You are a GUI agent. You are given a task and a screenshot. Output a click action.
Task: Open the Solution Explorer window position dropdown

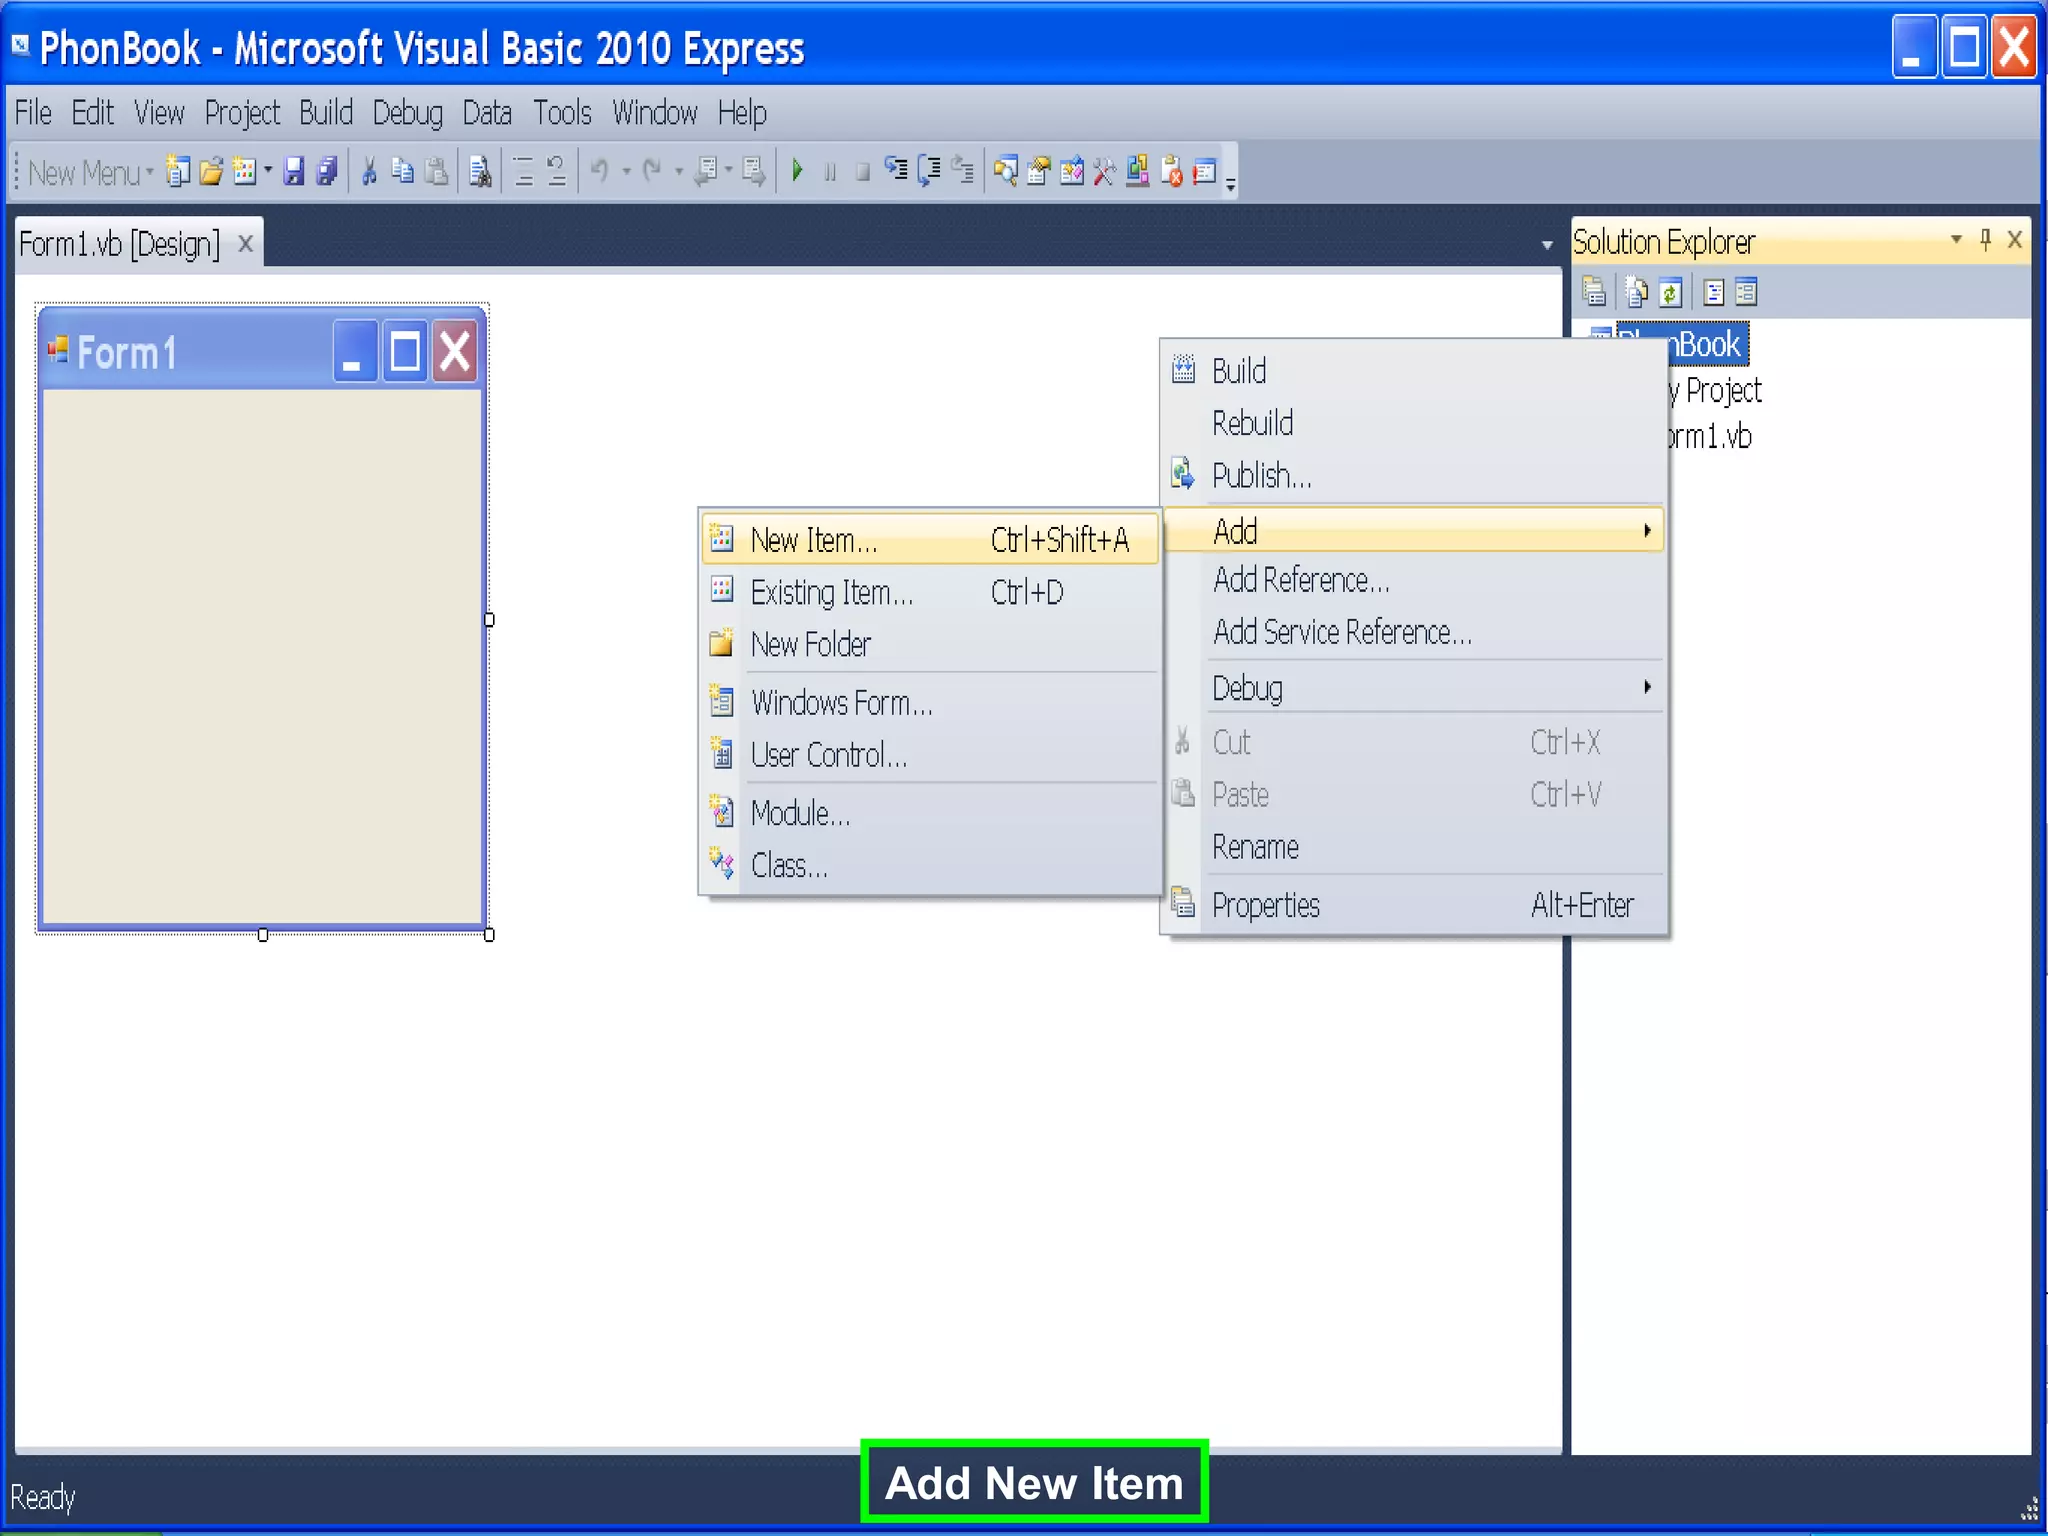1955,240
